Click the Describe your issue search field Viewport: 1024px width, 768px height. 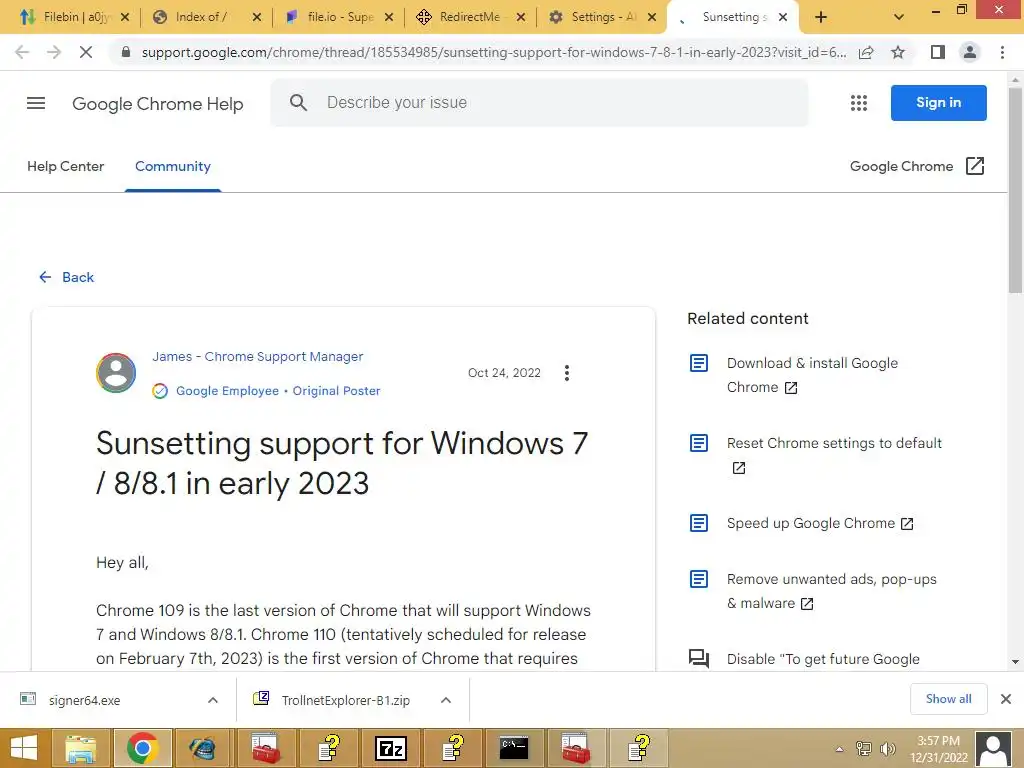[539, 103]
